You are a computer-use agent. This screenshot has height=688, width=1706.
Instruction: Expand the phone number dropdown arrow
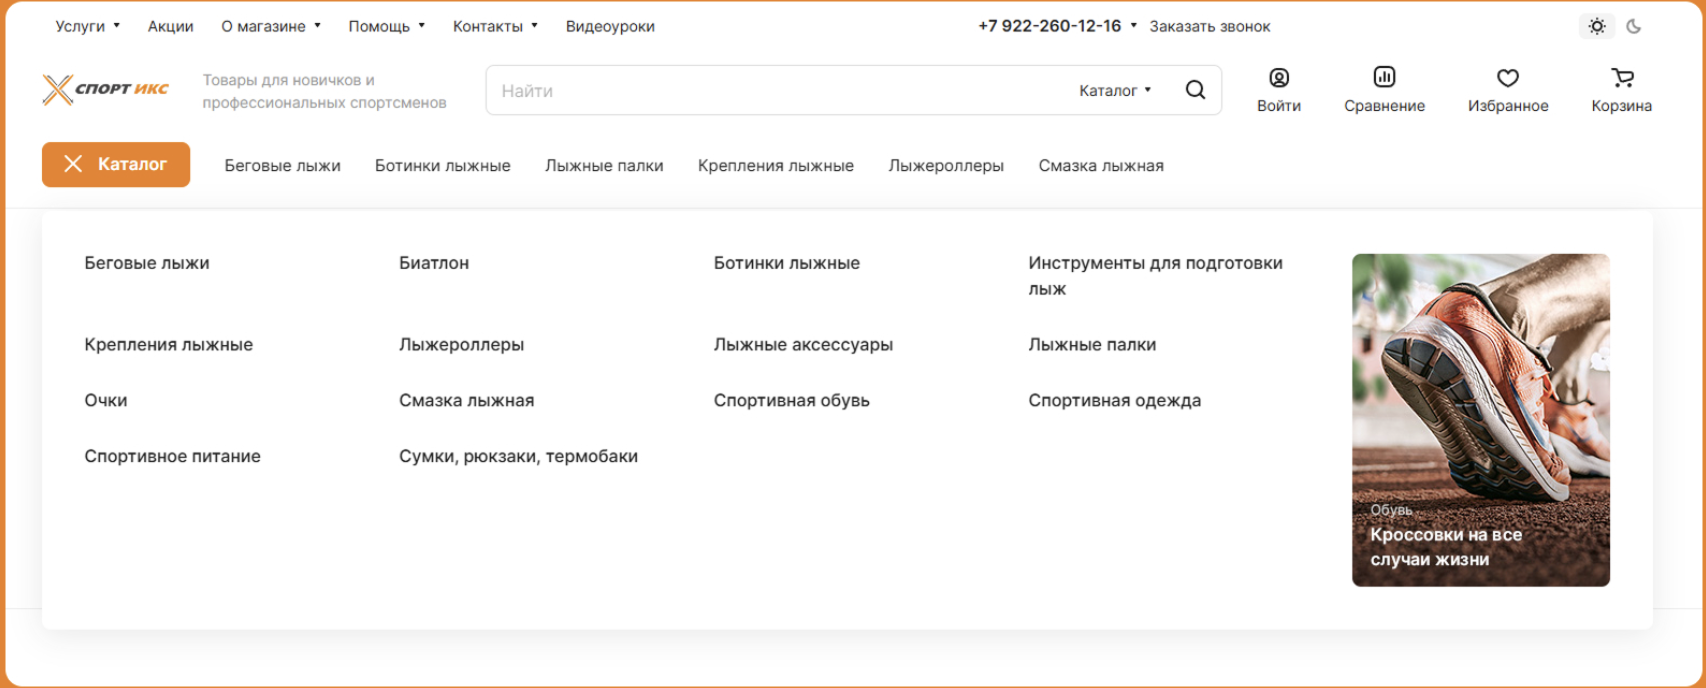[1134, 26]
